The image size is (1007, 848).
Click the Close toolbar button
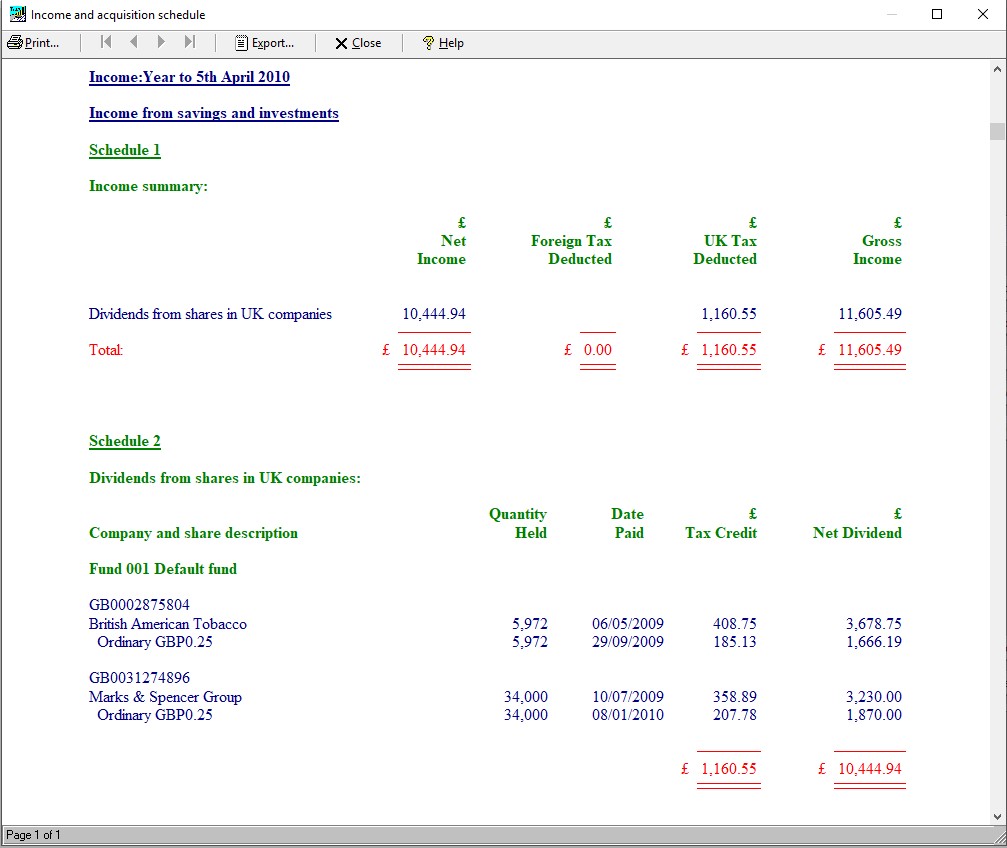point(358,43)
